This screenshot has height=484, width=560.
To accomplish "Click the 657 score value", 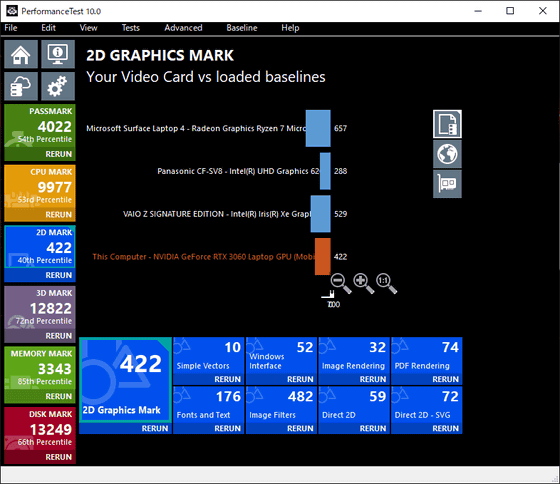I will pyautogui.click(x=340, y=129).
